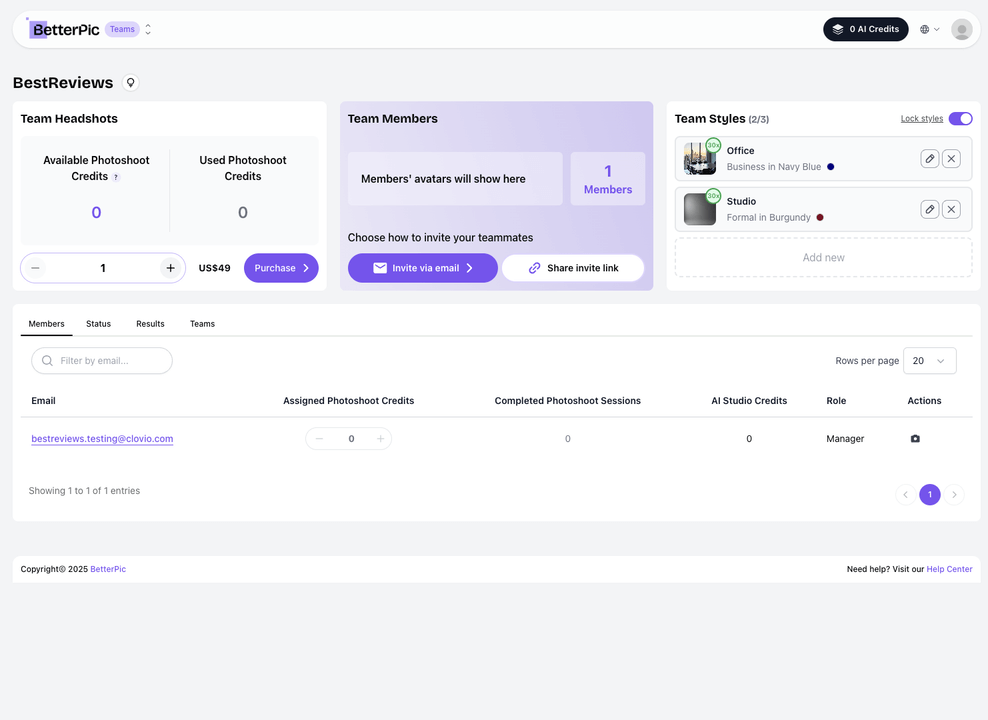Open the language selector chevron
988x720 pixels.
(938, 29)
